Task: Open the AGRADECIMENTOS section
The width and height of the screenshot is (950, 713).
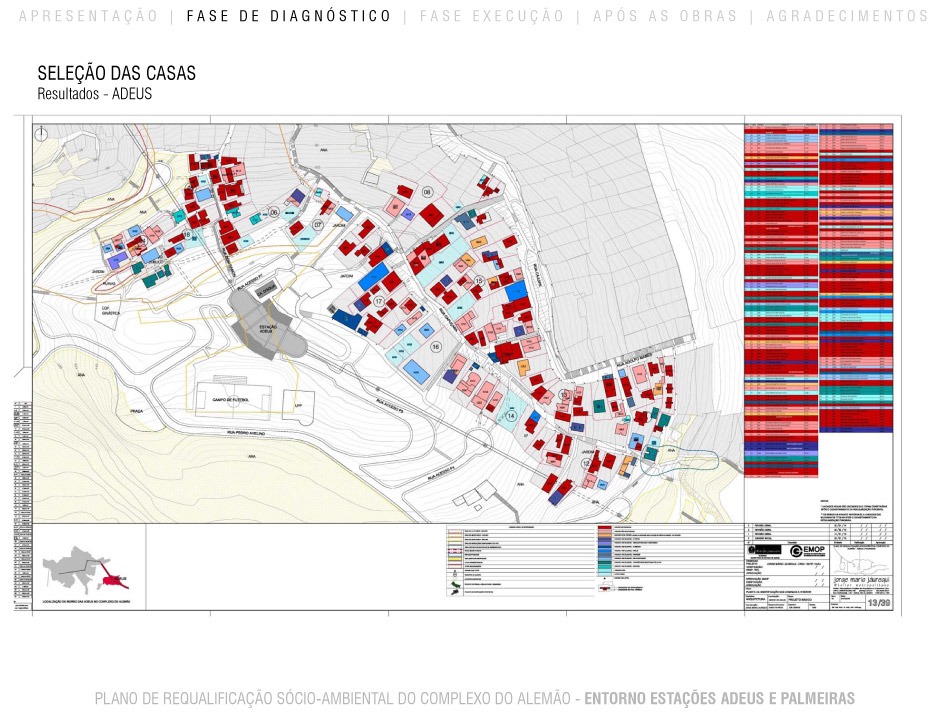Action: point(847,16)
